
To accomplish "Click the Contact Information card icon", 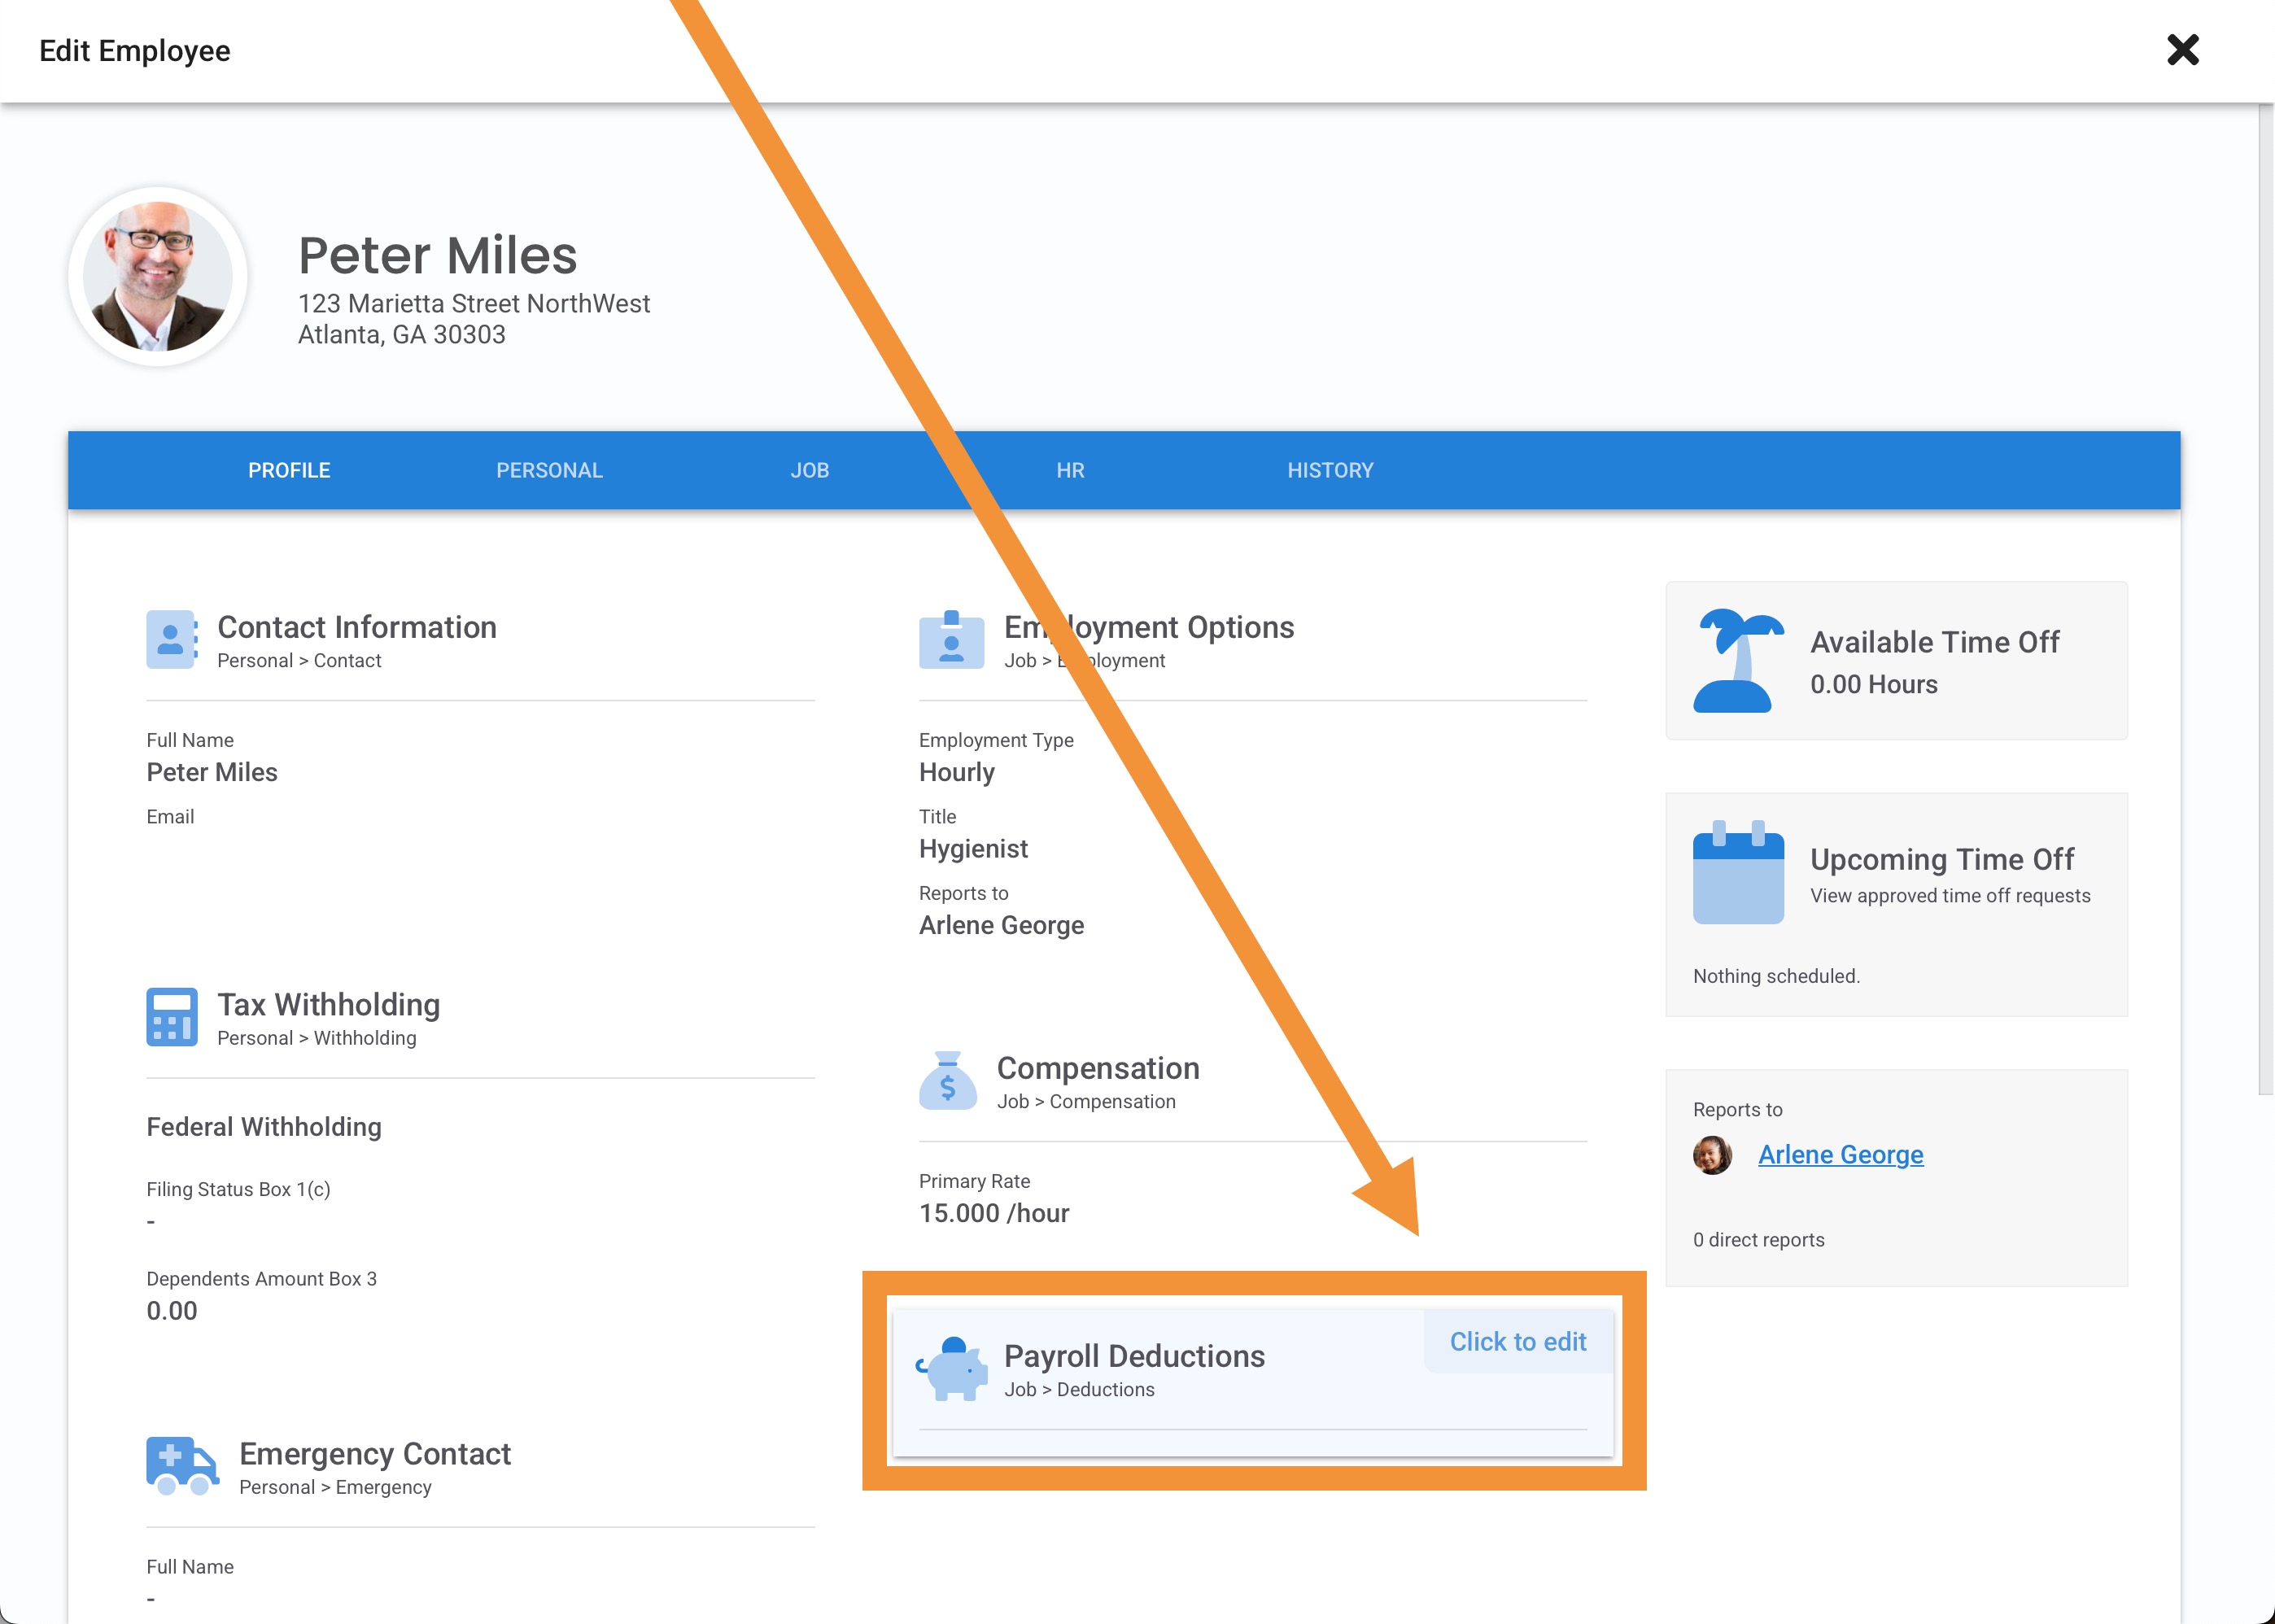I will coord(171,639).
